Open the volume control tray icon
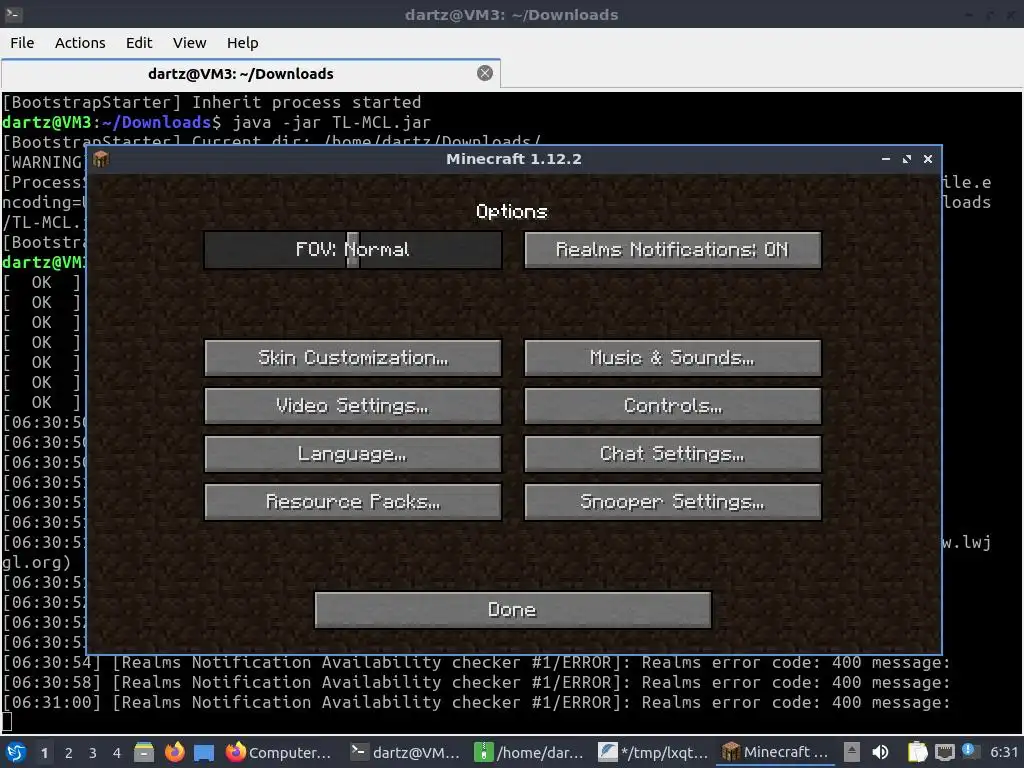 (880, 752)
